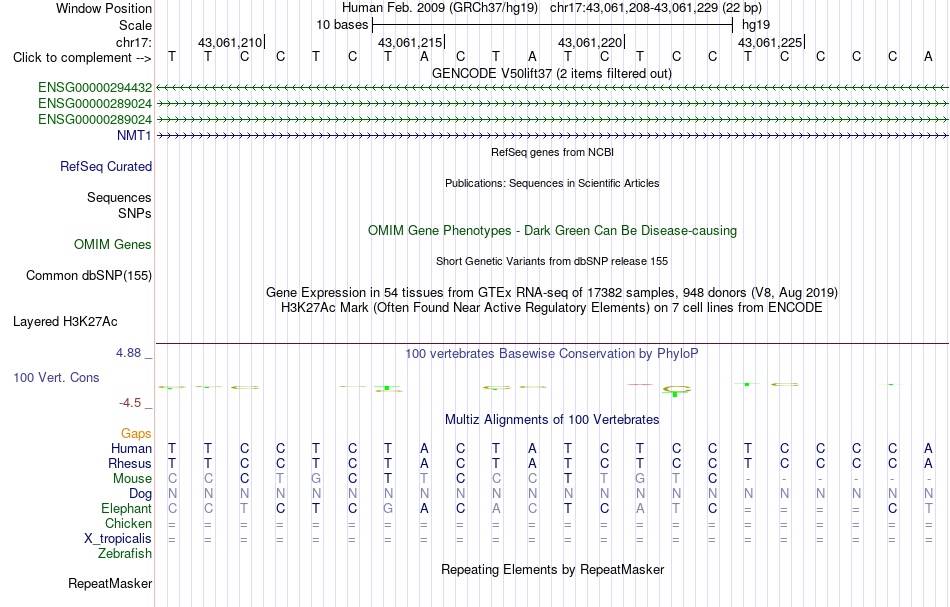Open the NMT1 gene label
Viewport: 950px width, 607px height.
tap(134, 135)
